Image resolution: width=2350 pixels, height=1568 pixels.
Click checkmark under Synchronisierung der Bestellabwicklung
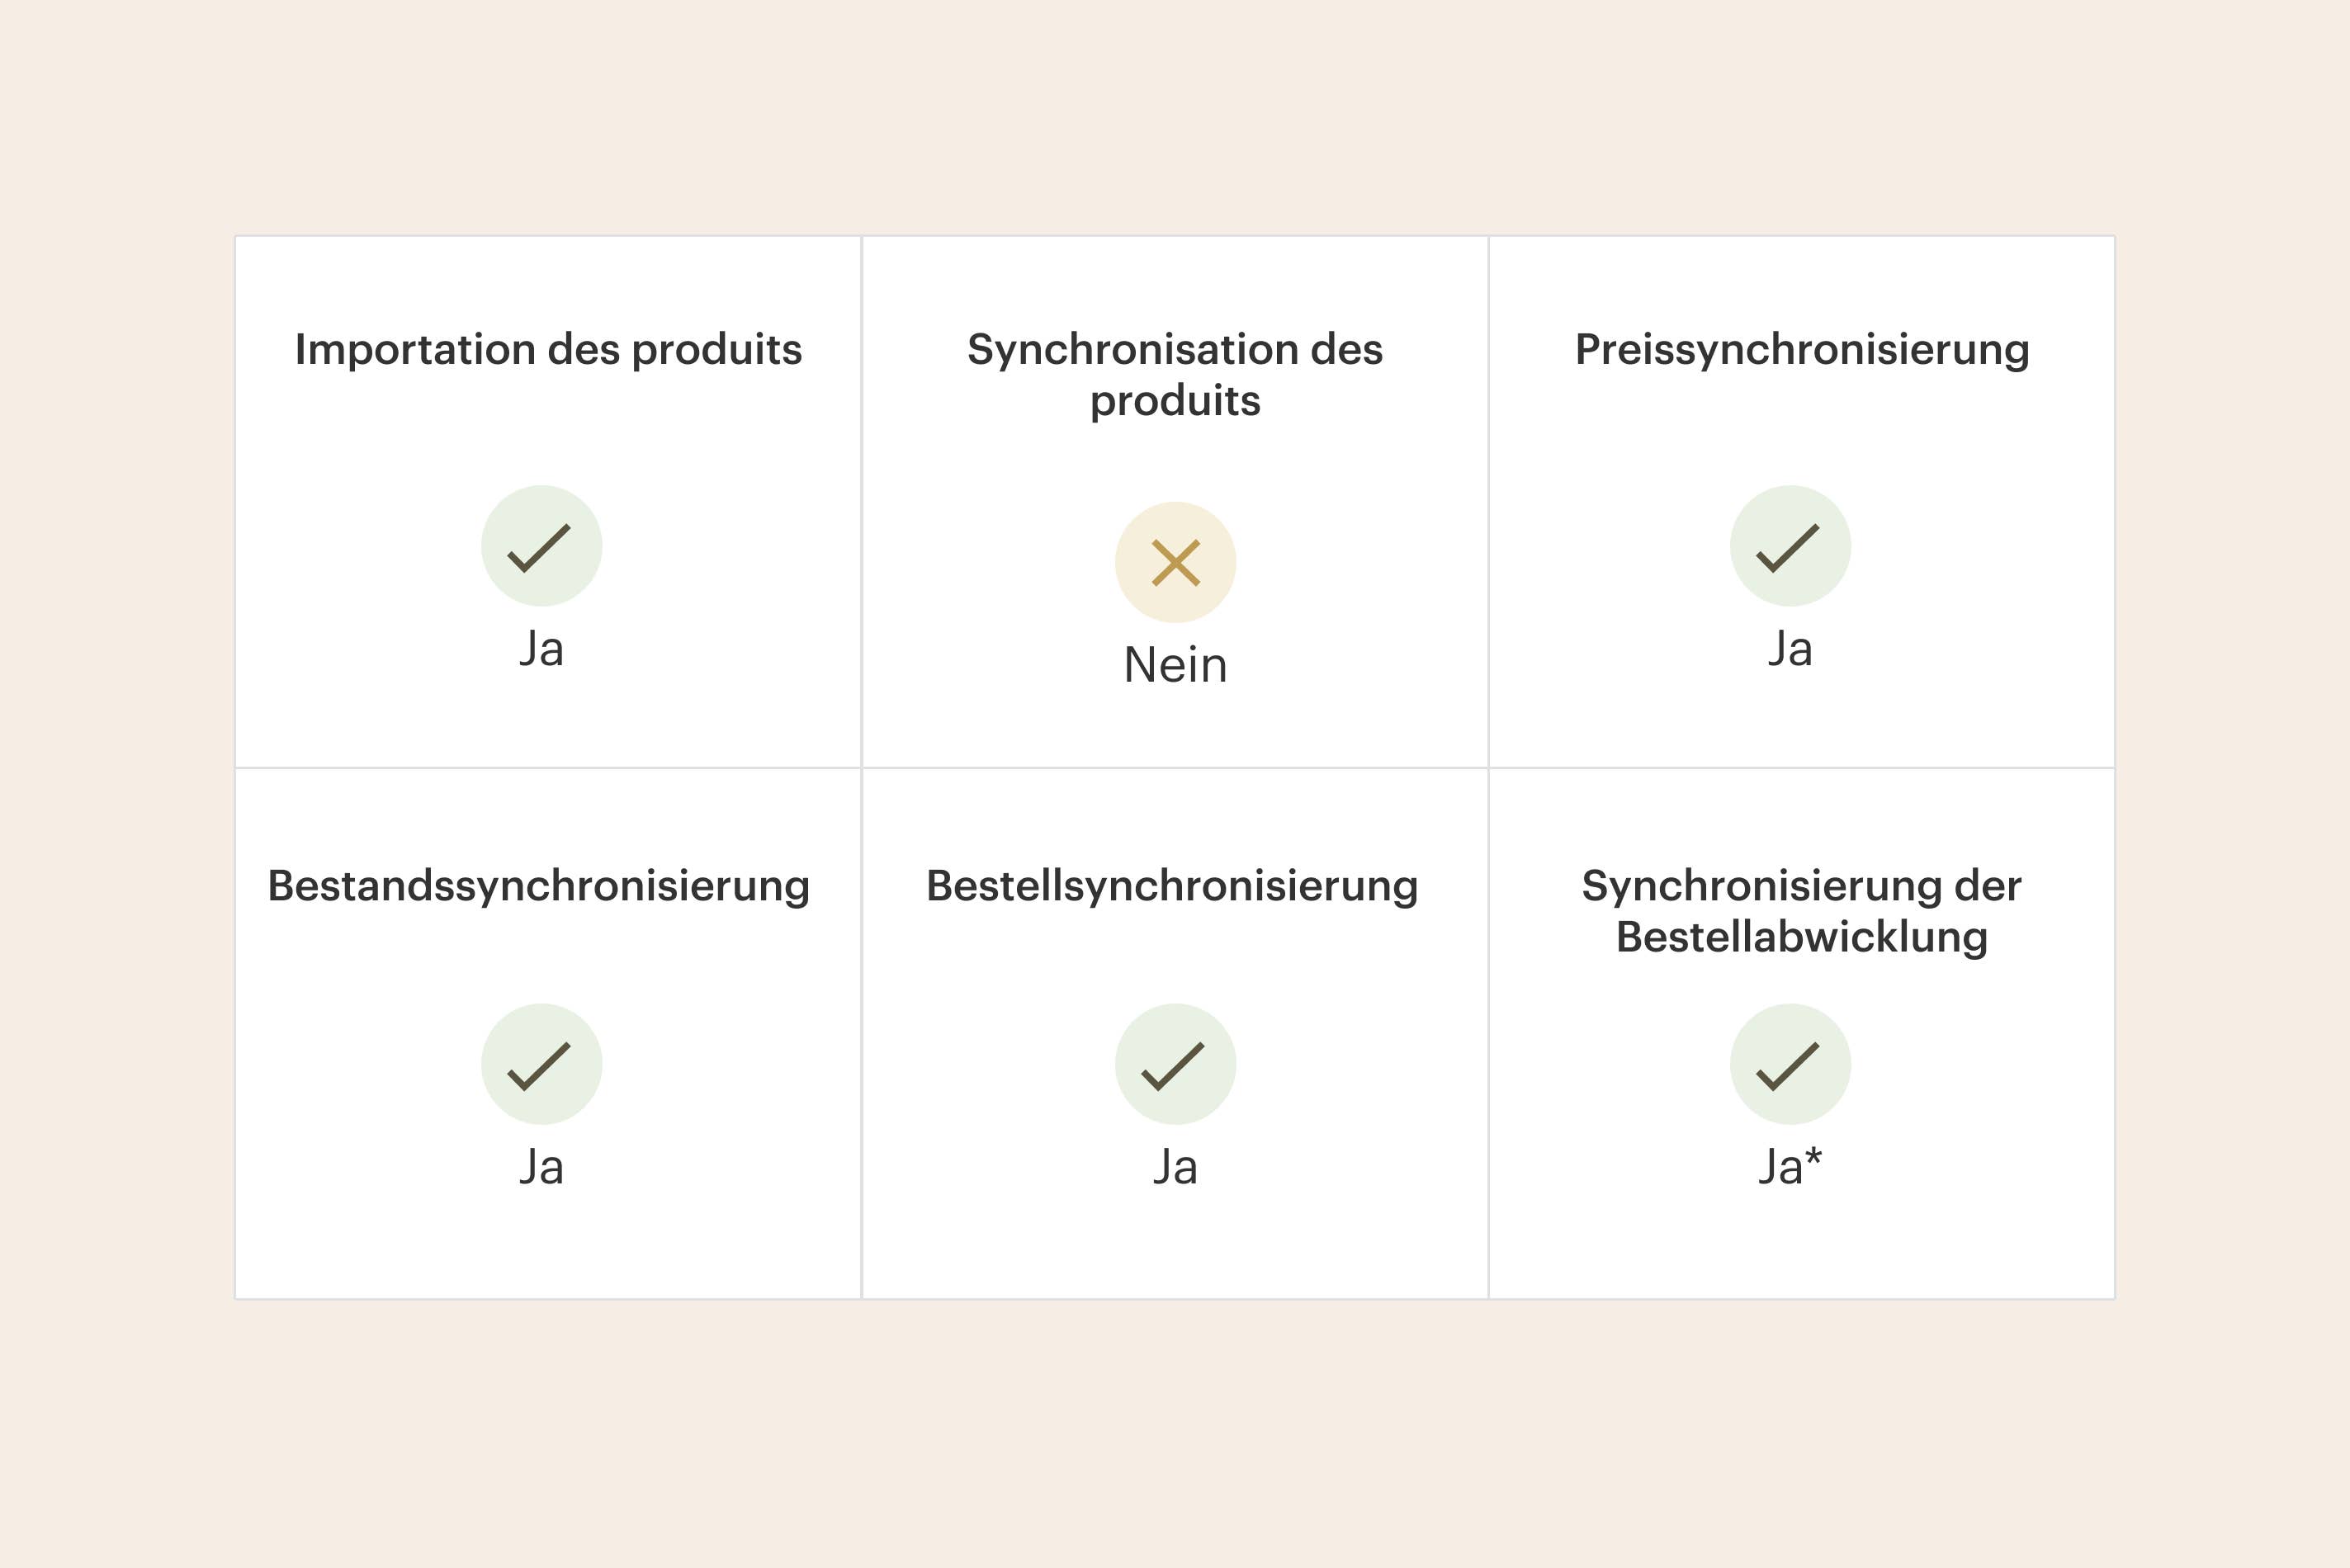click(x=1790, y=1064)
